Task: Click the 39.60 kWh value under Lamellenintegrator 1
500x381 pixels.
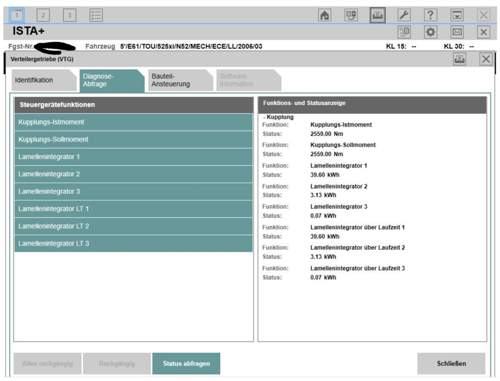Action: [325, 175]
